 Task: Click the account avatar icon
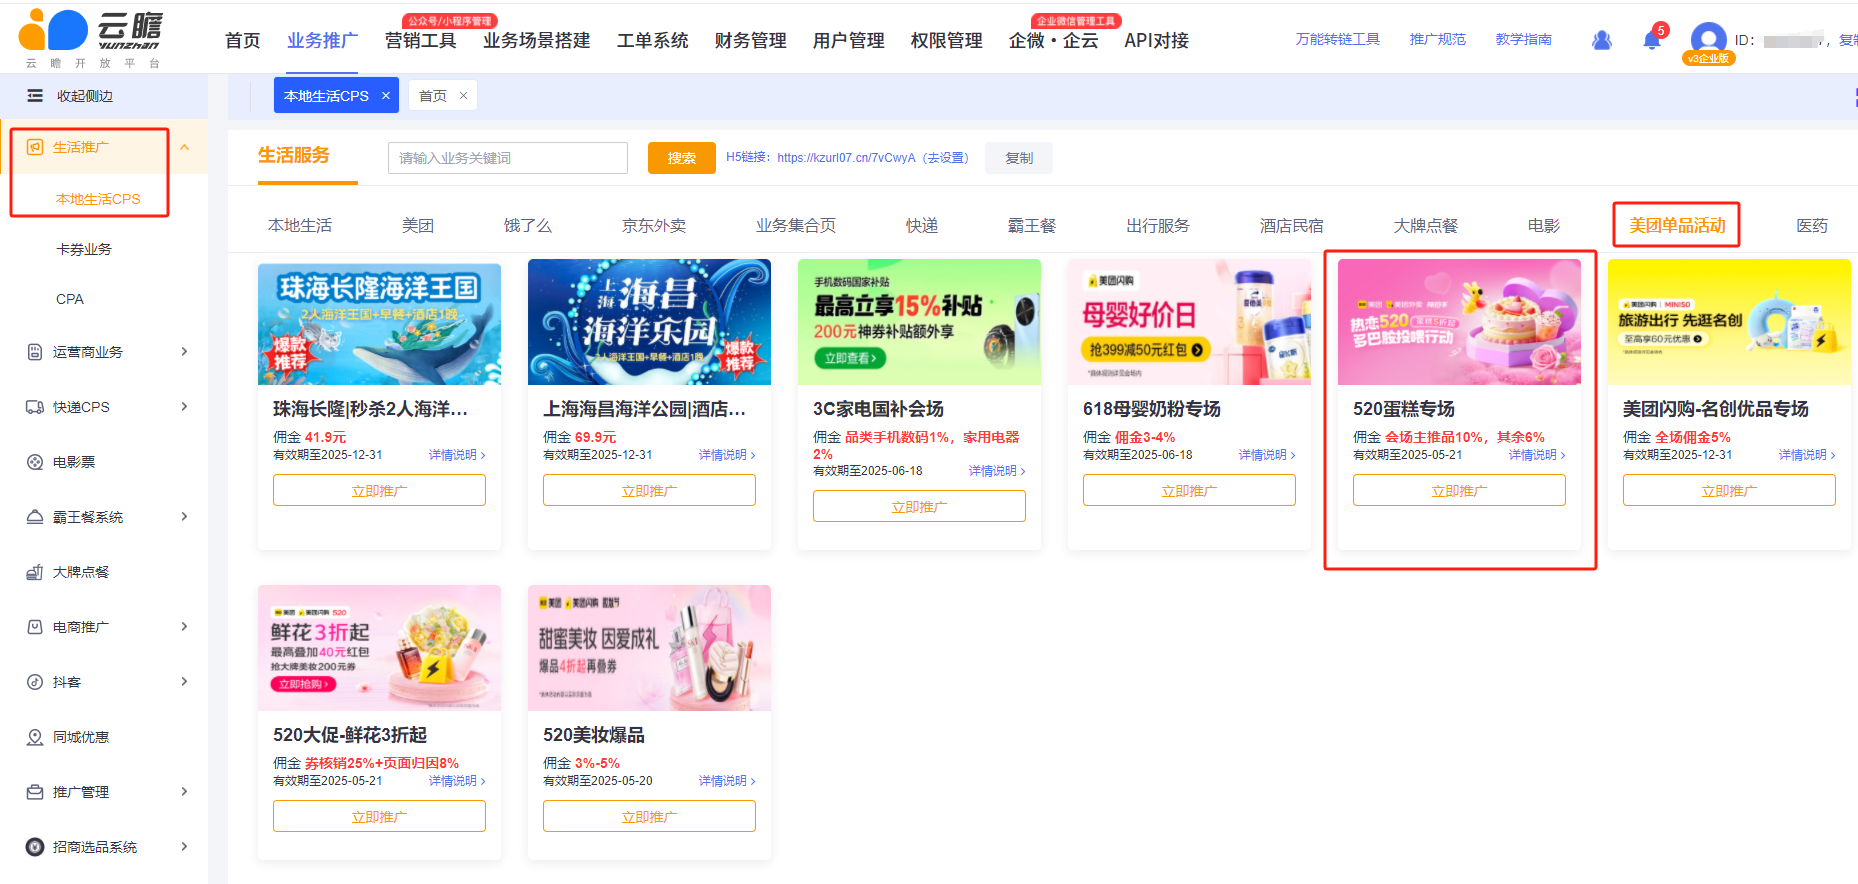1708,40
